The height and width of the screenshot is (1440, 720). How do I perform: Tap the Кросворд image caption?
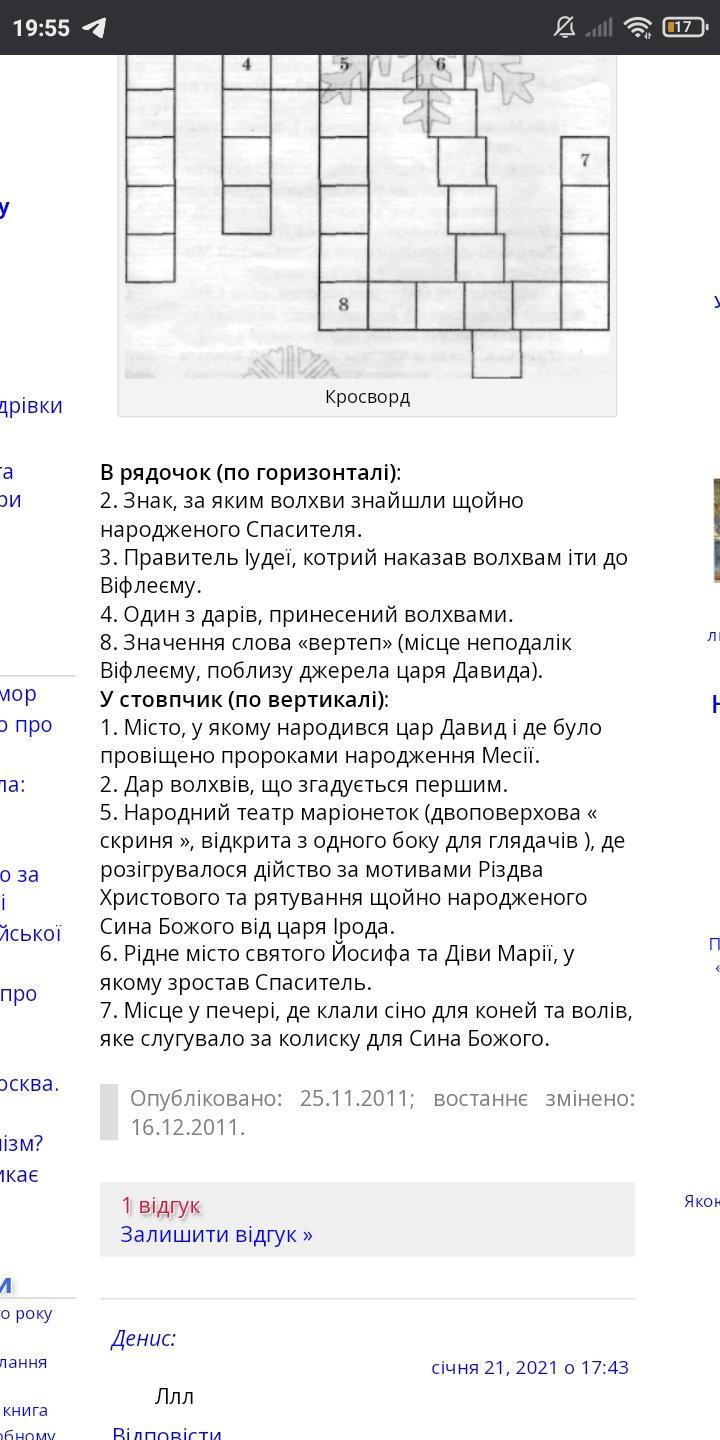point(367,397)
